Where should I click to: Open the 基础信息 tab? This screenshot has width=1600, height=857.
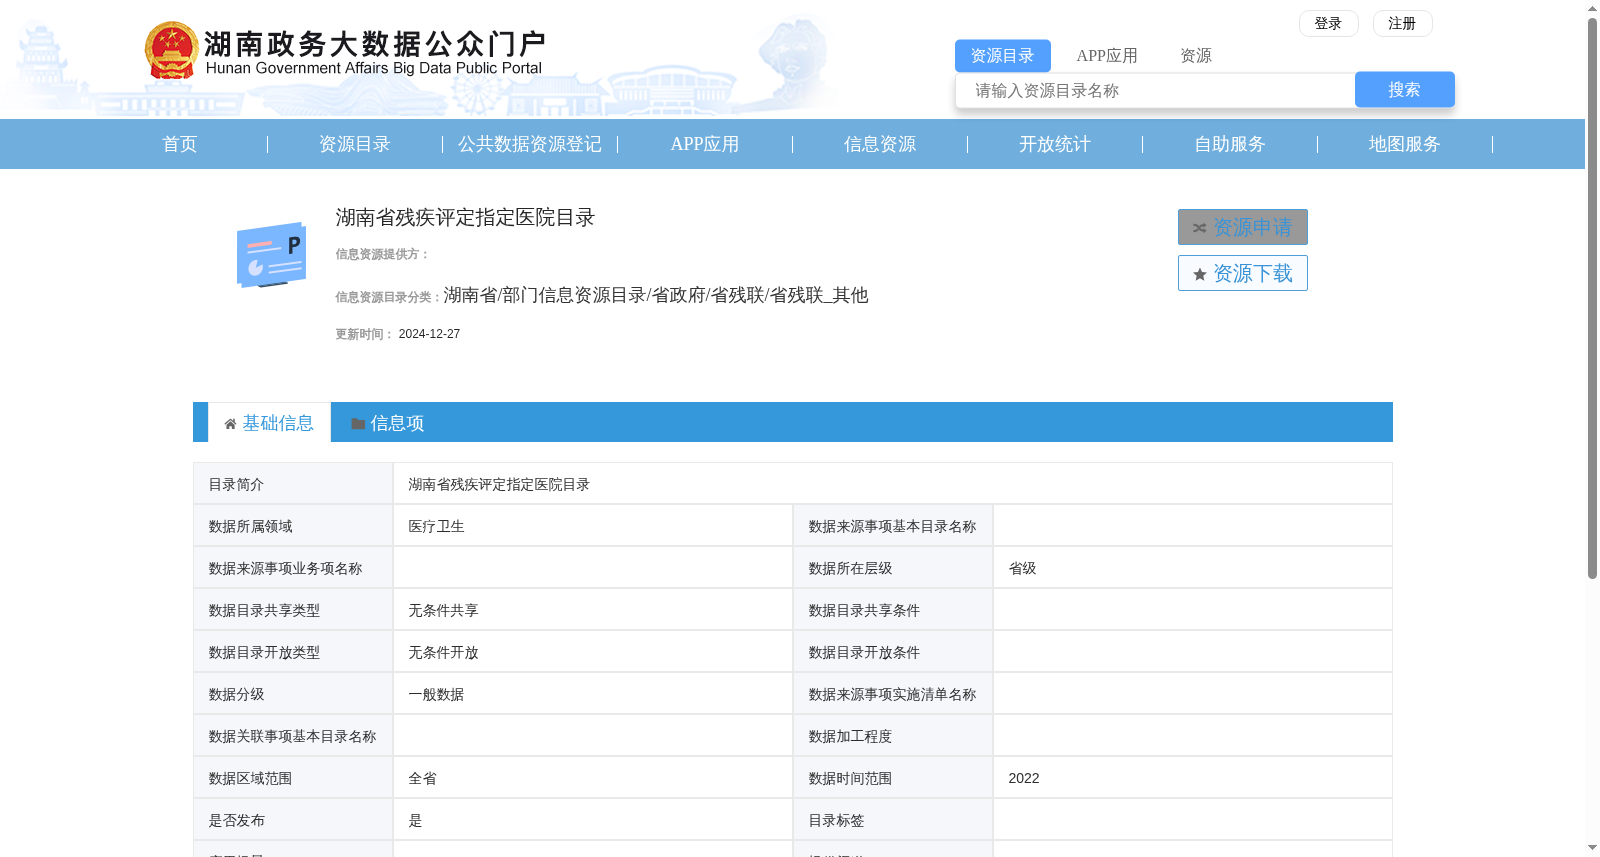(x=270, y=423)
